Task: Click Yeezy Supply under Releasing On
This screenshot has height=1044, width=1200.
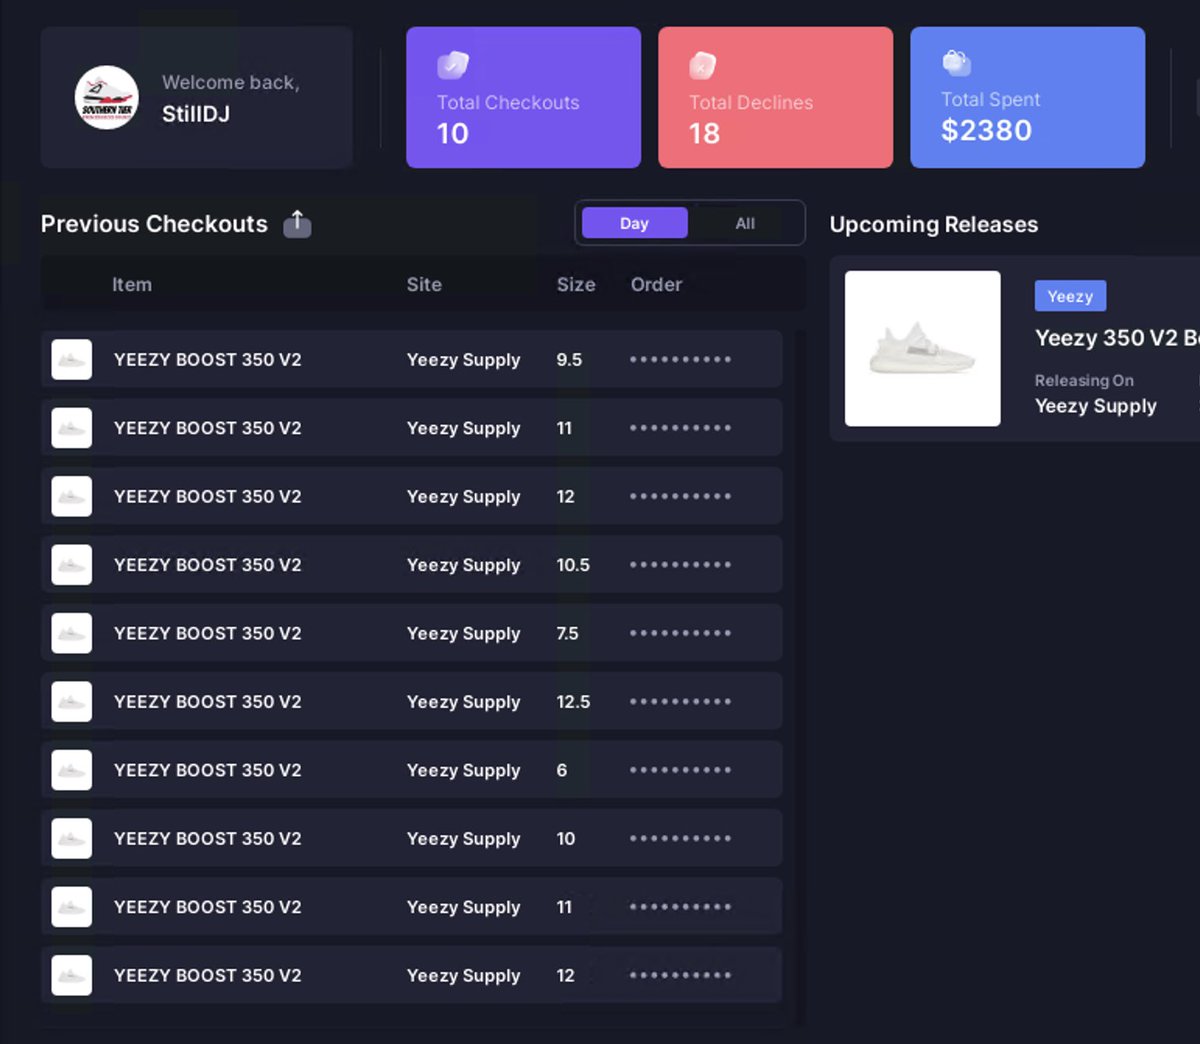Action: pyautogui.click(x=1096, y=406)
